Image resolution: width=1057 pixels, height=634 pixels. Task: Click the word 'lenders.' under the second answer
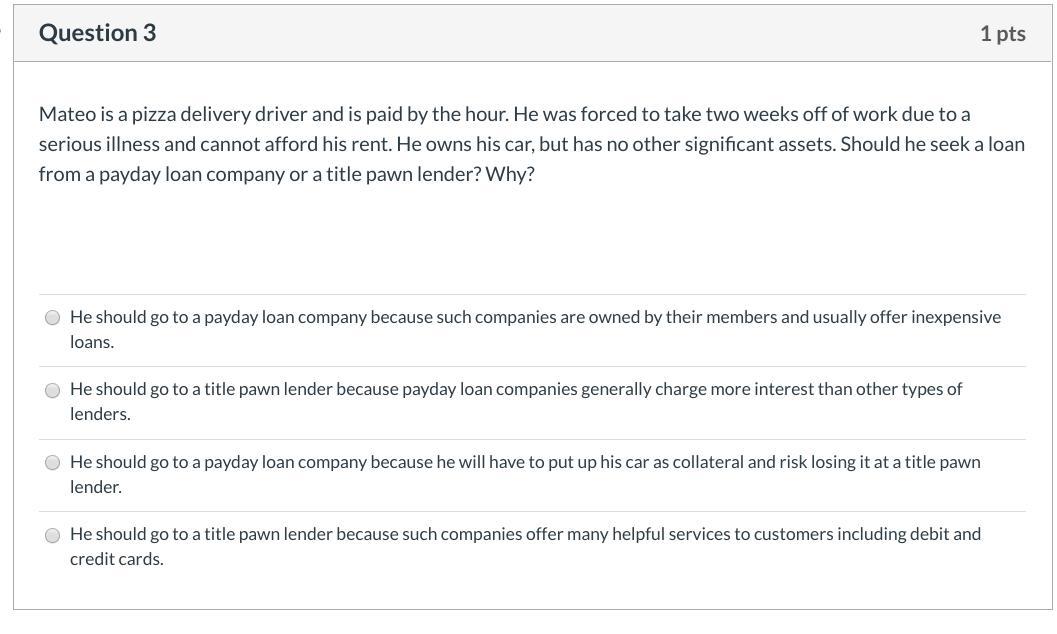[x=100, y=414]
